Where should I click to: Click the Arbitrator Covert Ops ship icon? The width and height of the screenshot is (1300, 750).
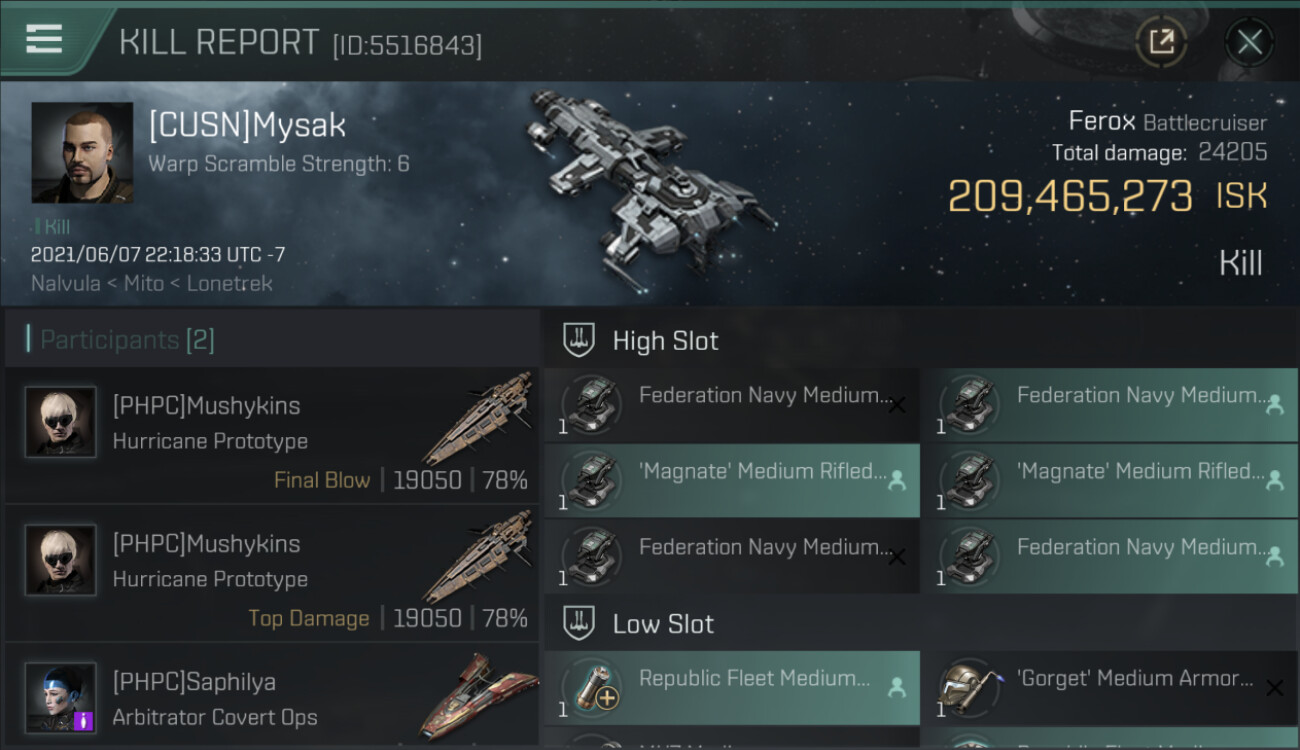point(478,697)
